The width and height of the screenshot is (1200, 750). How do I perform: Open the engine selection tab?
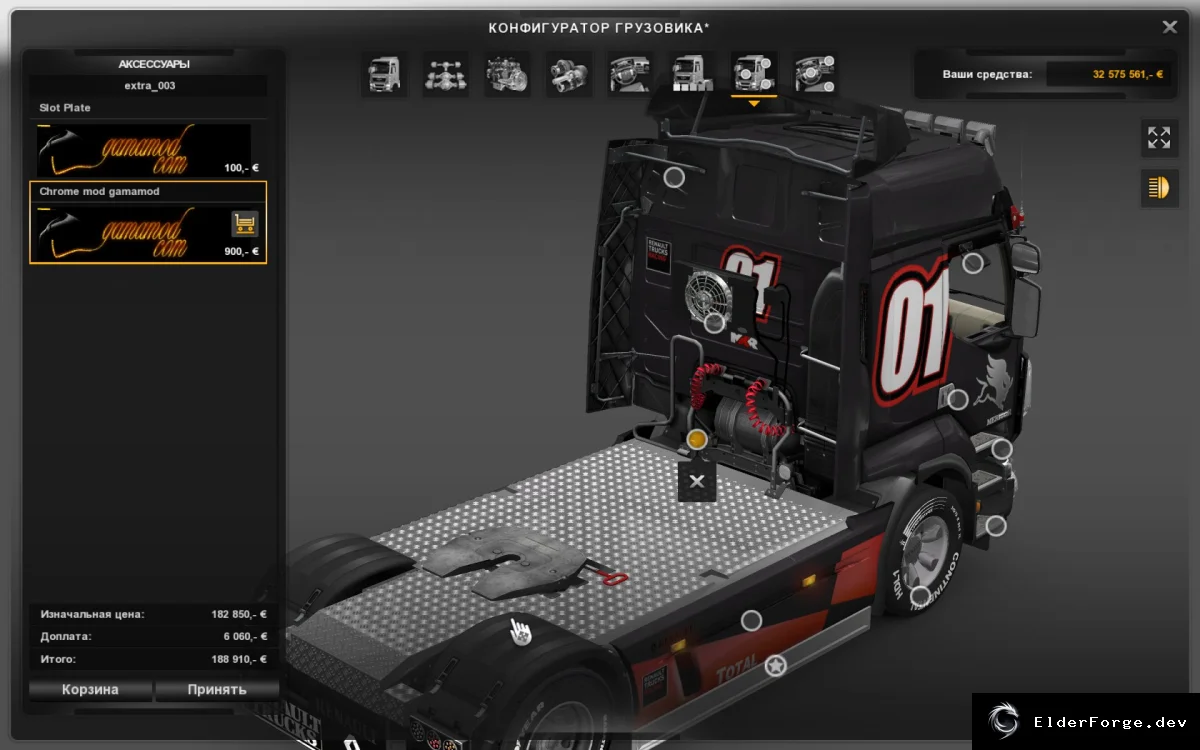pos(508,75)
